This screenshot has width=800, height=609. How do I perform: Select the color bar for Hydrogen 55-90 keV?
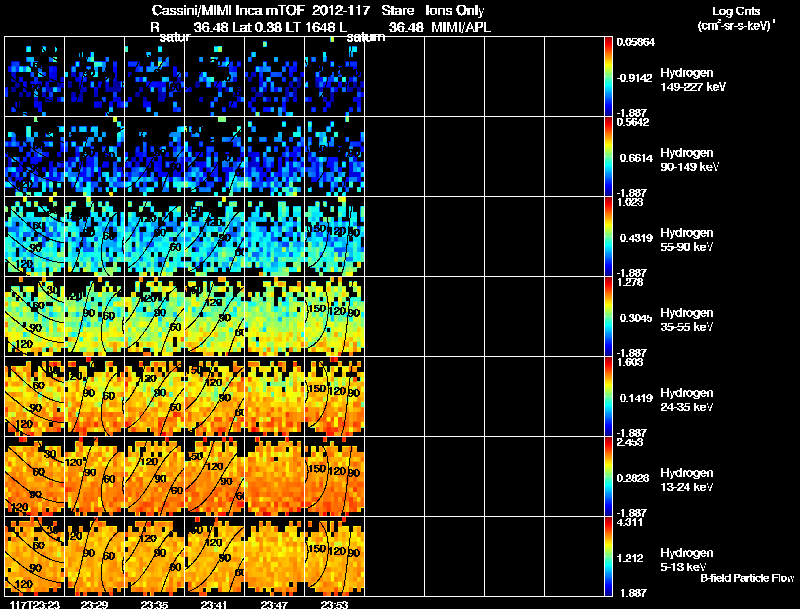[609, 236]
